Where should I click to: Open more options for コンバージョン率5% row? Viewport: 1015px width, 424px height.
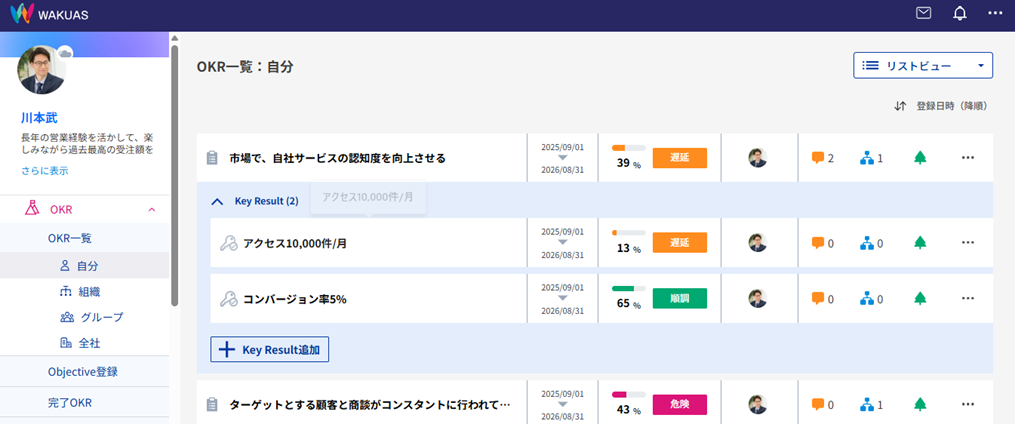(967, 298)
